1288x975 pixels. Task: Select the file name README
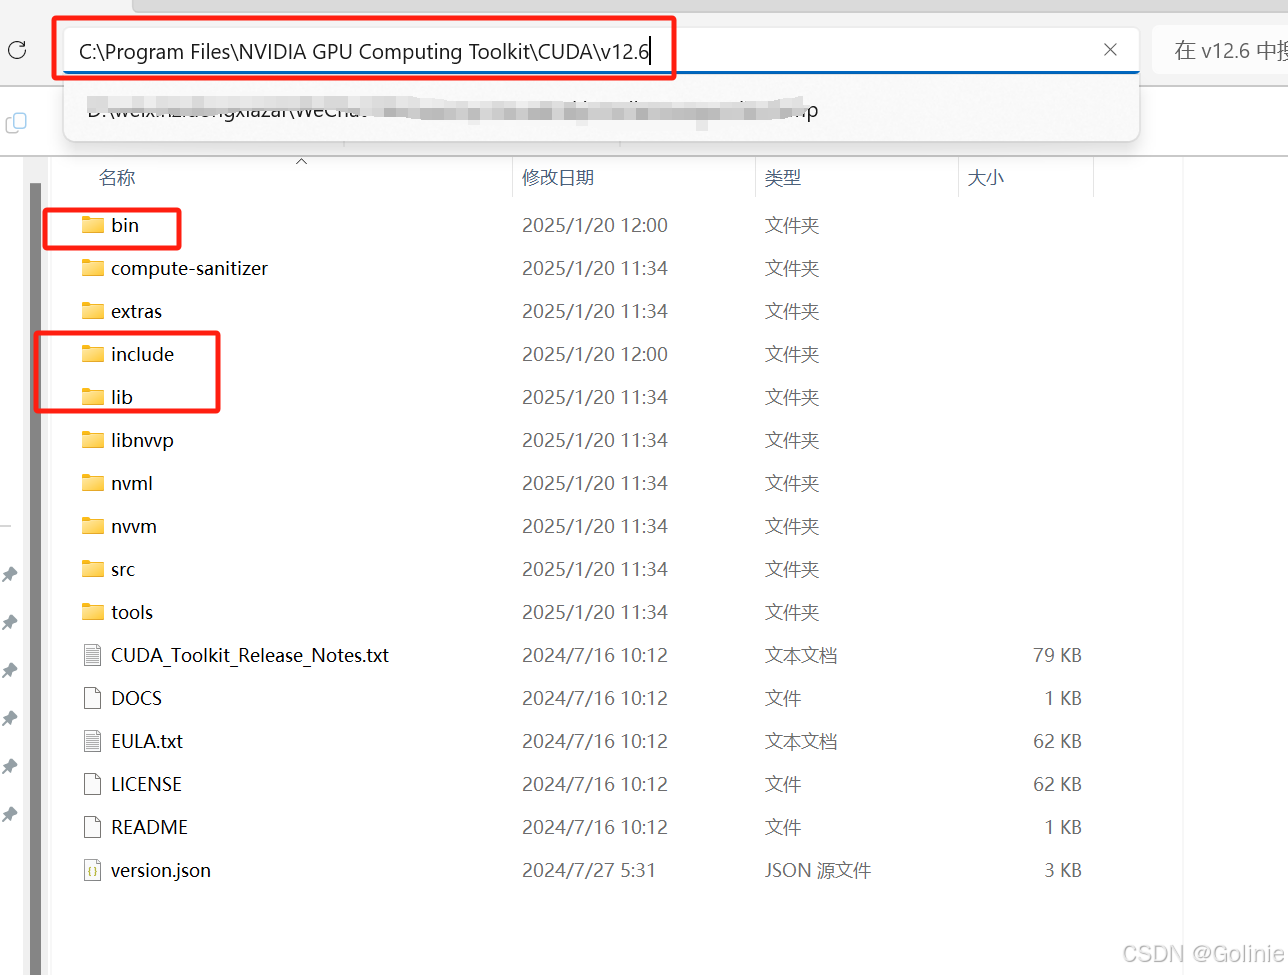click(x=149, y=827)
